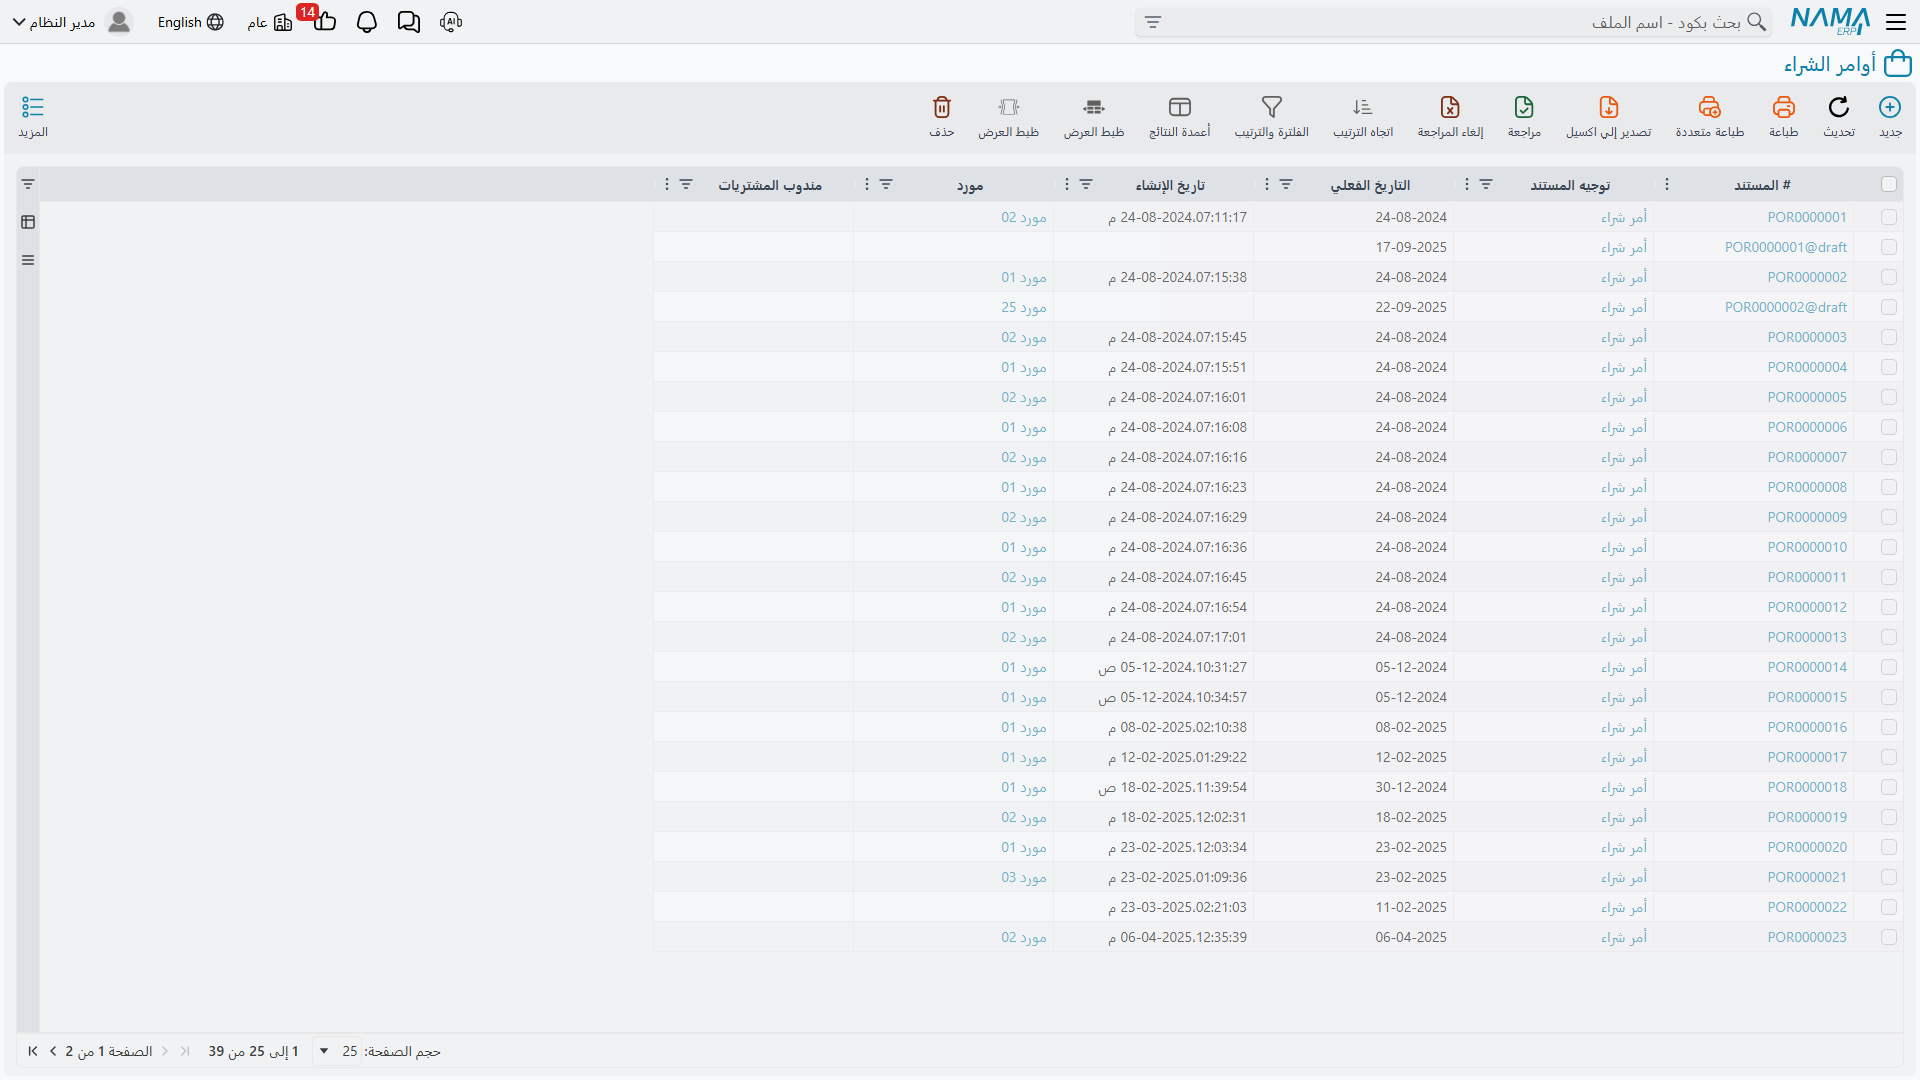Sort by التاريخ الفعلي column header
The width and height of the screenshot is (1920, 1080).
1370,185
